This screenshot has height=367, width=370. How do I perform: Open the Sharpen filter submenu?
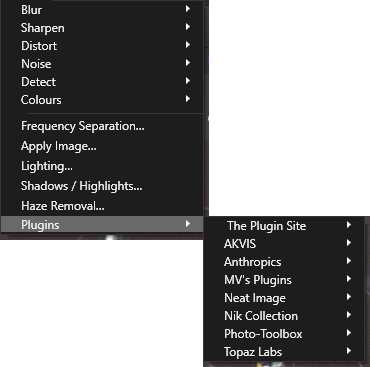102,28
